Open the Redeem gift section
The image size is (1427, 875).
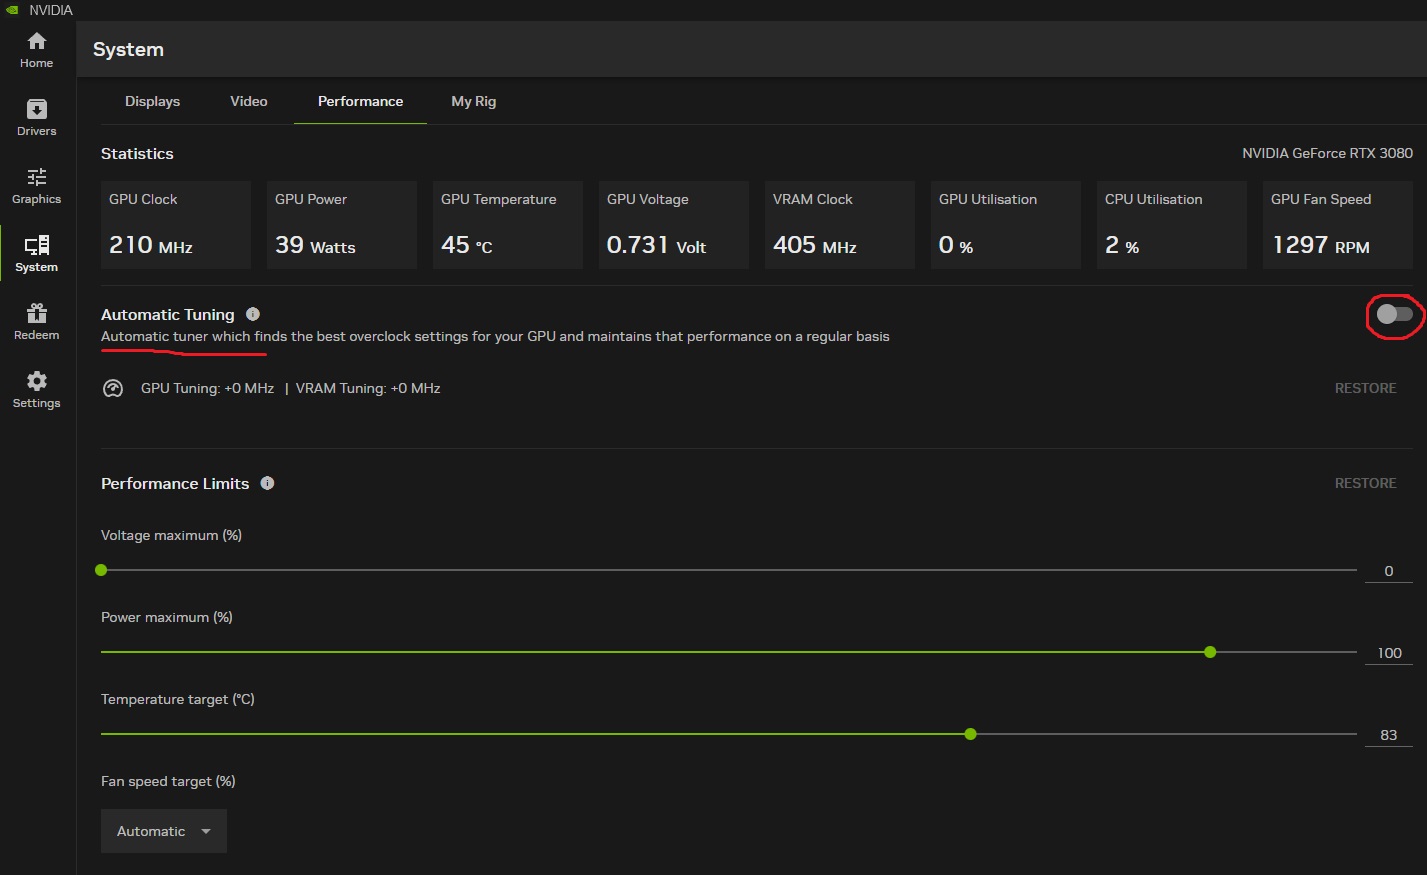pos(37,322)
